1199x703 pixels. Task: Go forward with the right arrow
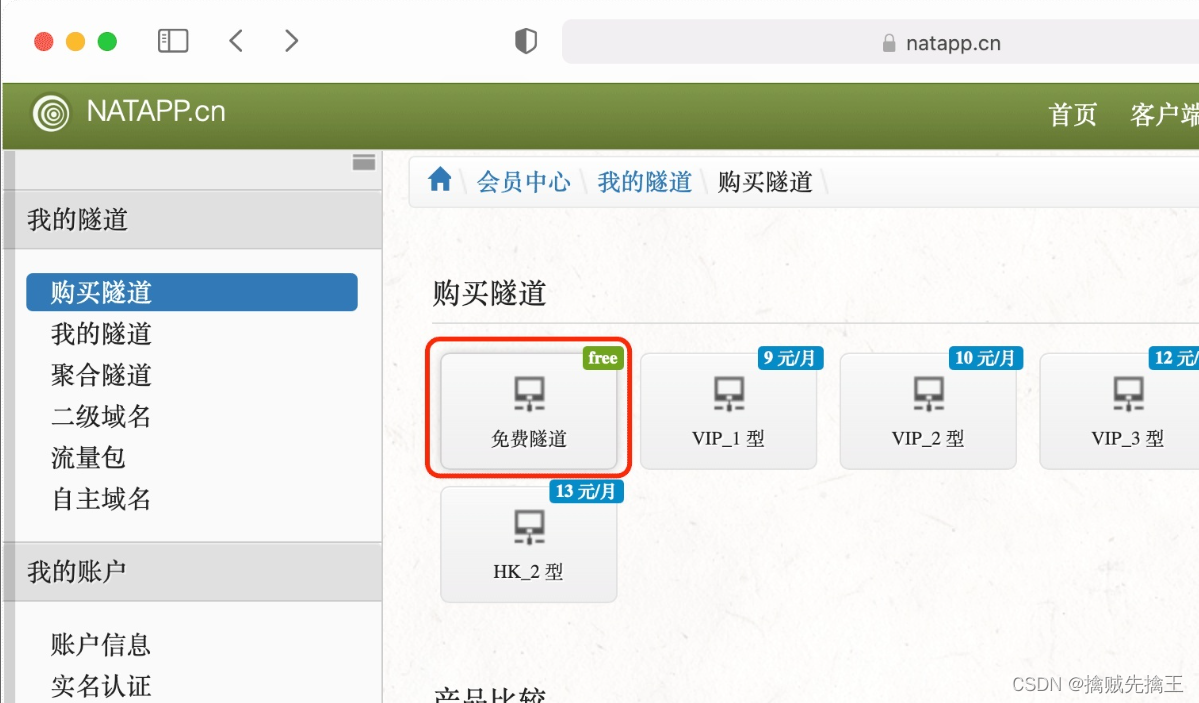coord(291,41)
